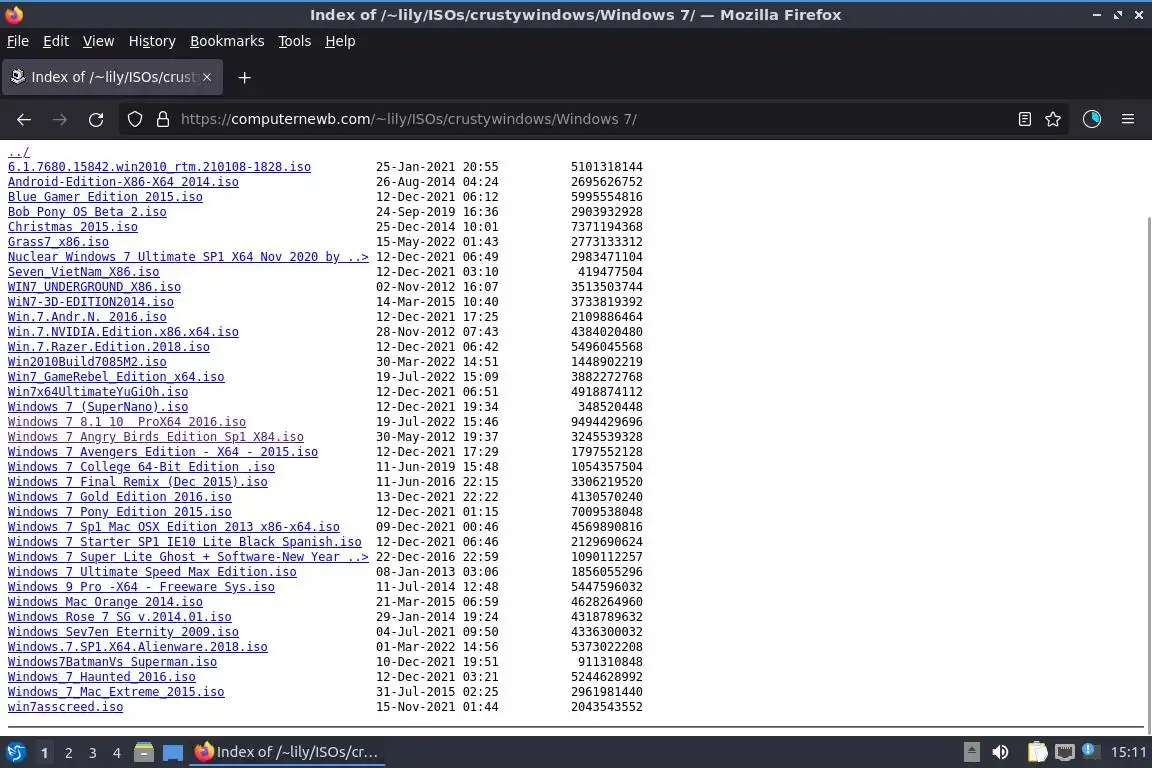
Task: Download Christmas_2015.iso
Action: click(x=73, y=226)
